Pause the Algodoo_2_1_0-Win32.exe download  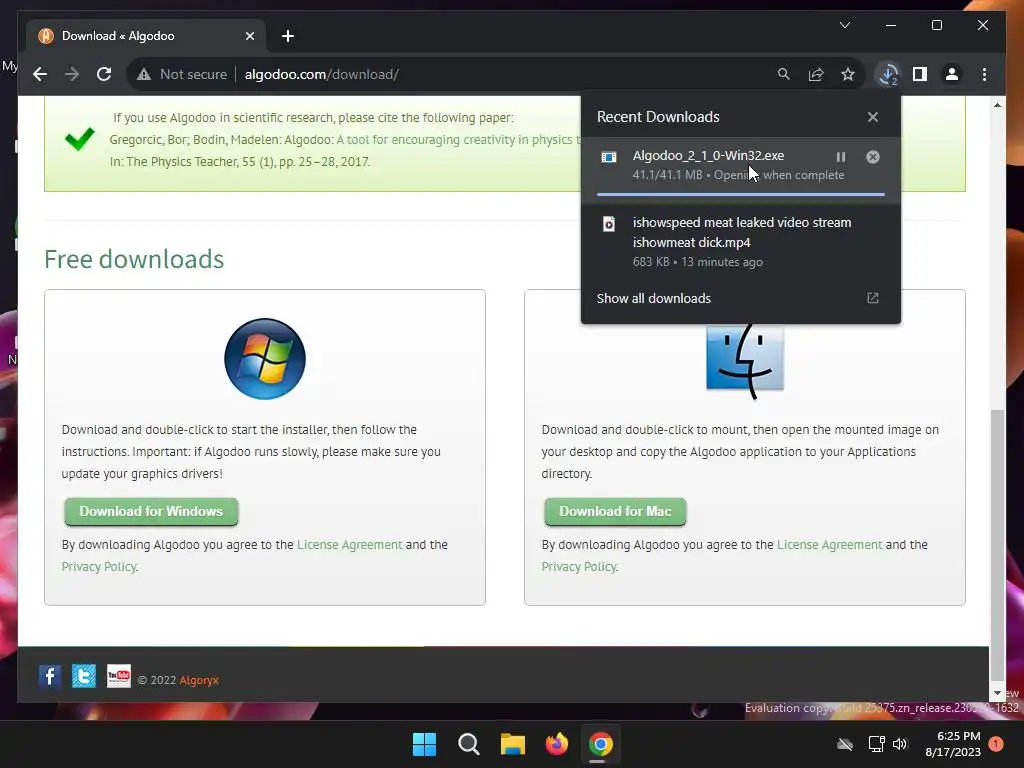pyautogui.click(x=840, y=157)
